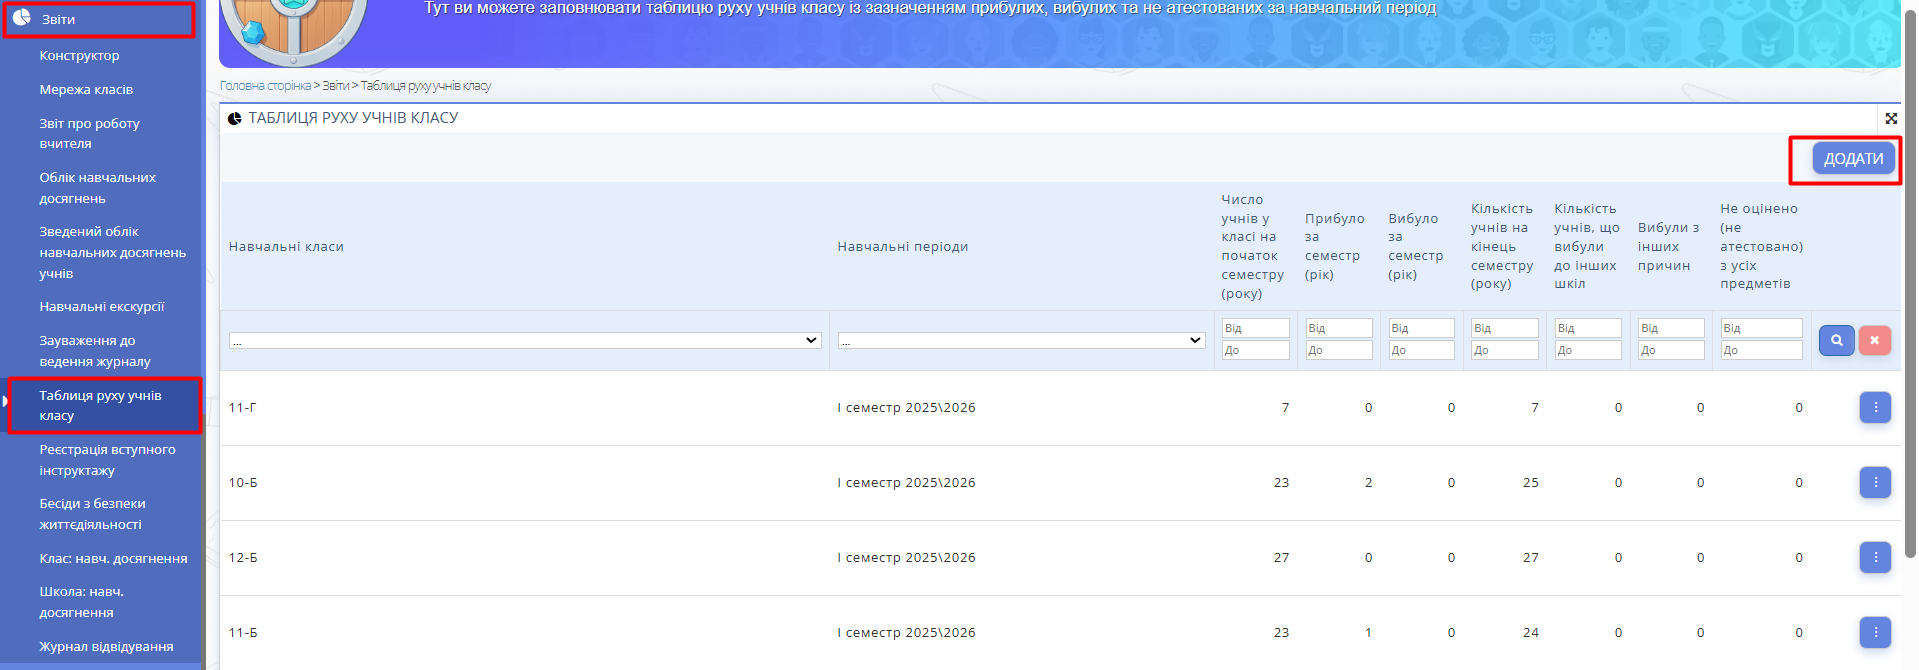The height and width of the screenshot is (670, 1919).
Task: Click the blue search filter icon
Action: (x=1836, y=340)
